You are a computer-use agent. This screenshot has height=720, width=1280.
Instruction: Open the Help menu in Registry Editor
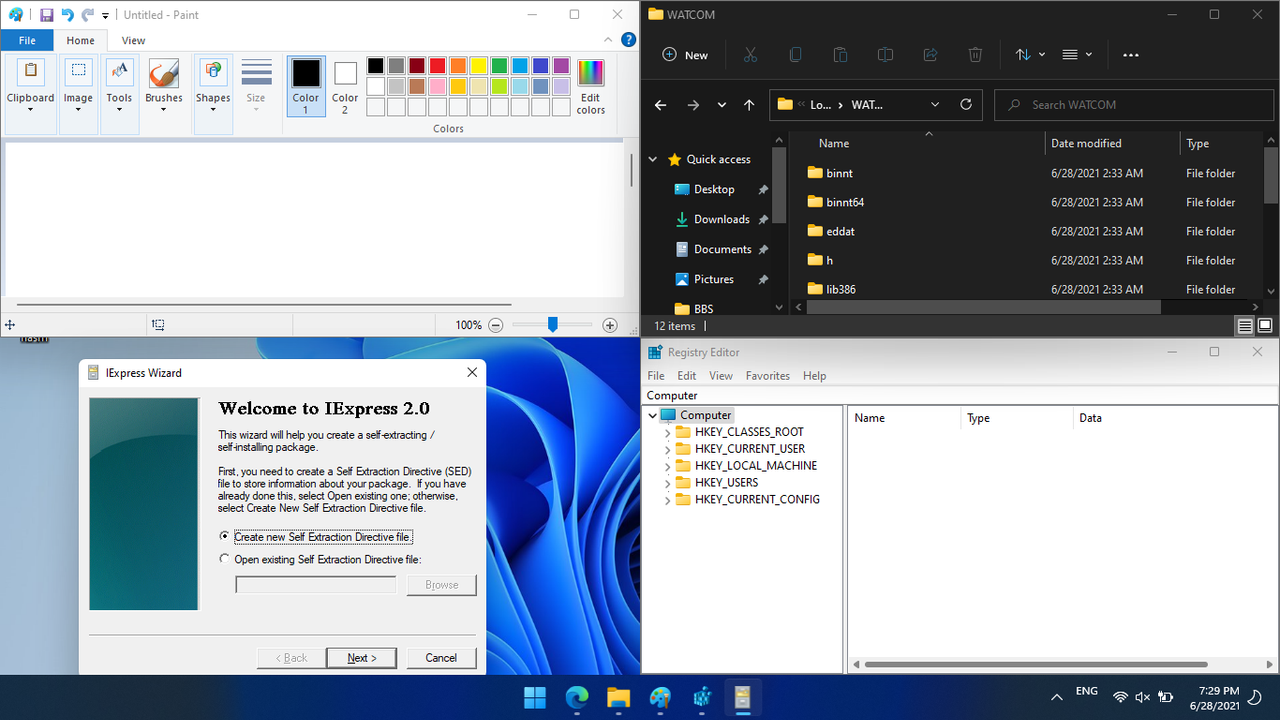(815, 376)
